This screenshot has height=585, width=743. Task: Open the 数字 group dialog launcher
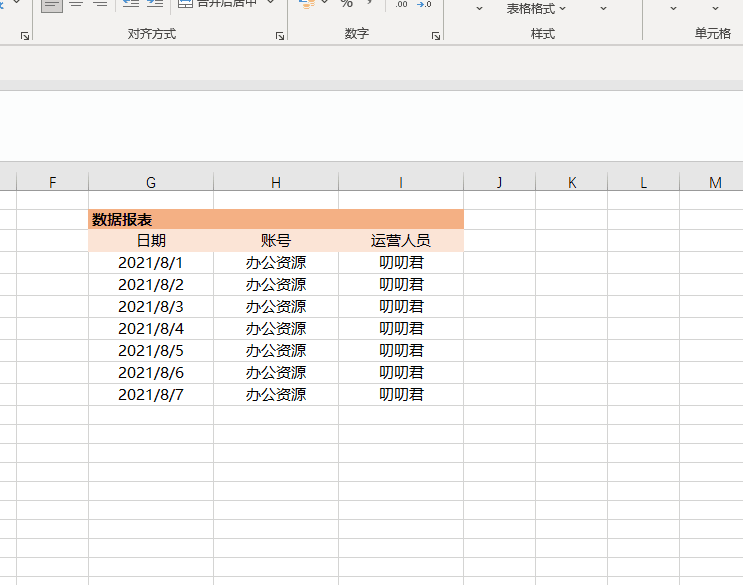point(436,36)
